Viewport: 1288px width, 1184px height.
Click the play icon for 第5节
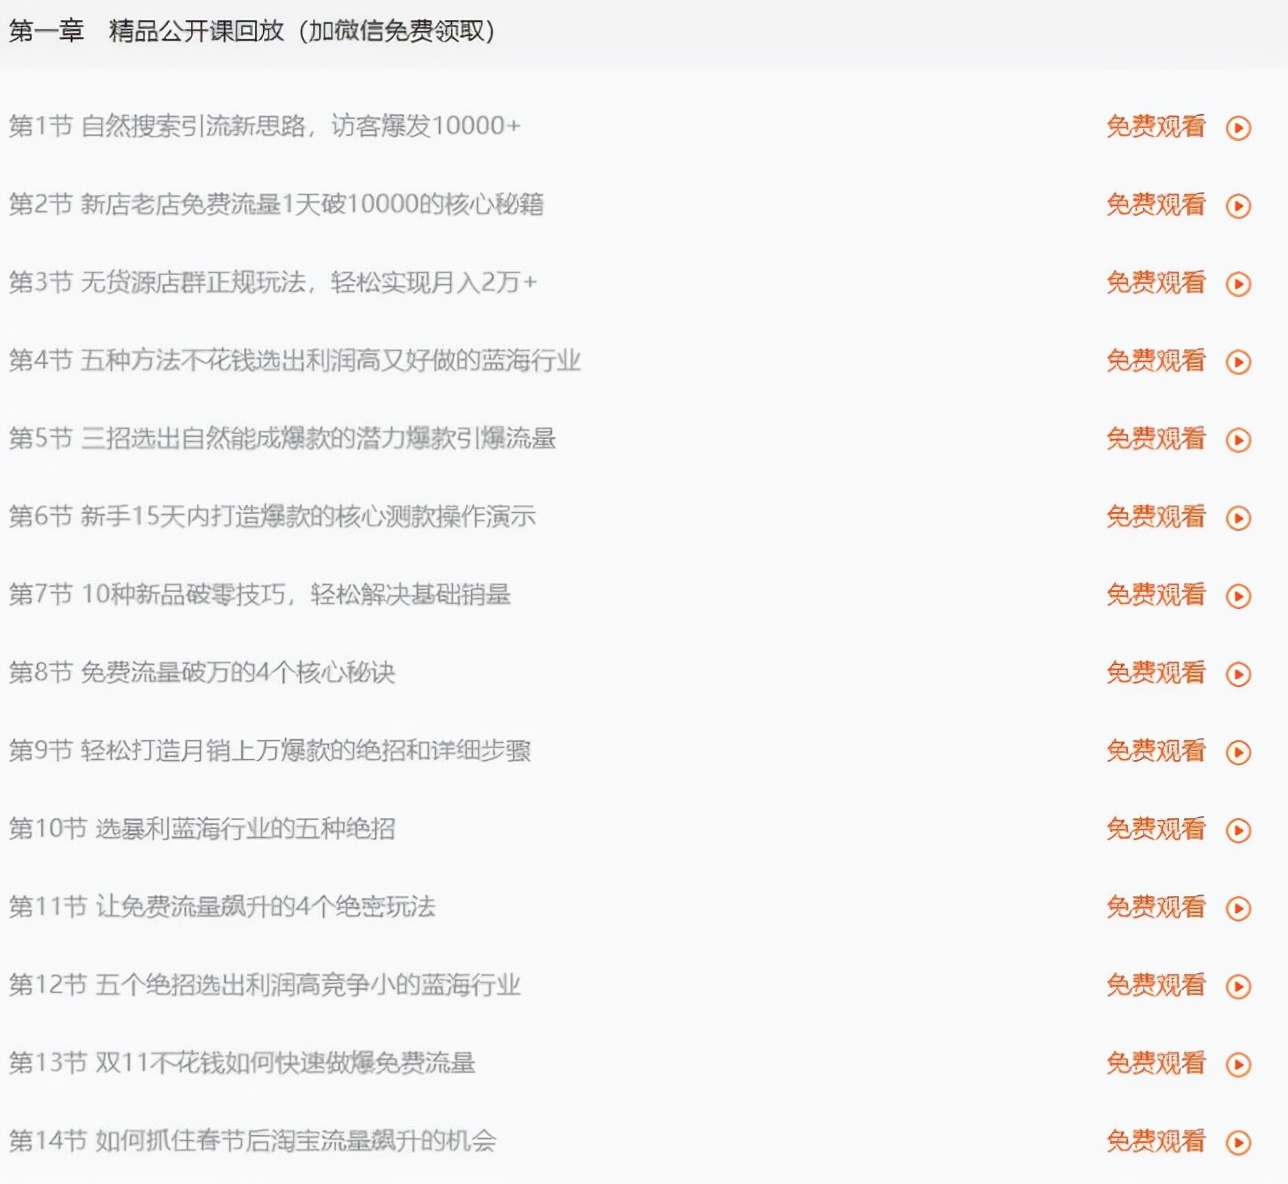tap(1238, 440)
